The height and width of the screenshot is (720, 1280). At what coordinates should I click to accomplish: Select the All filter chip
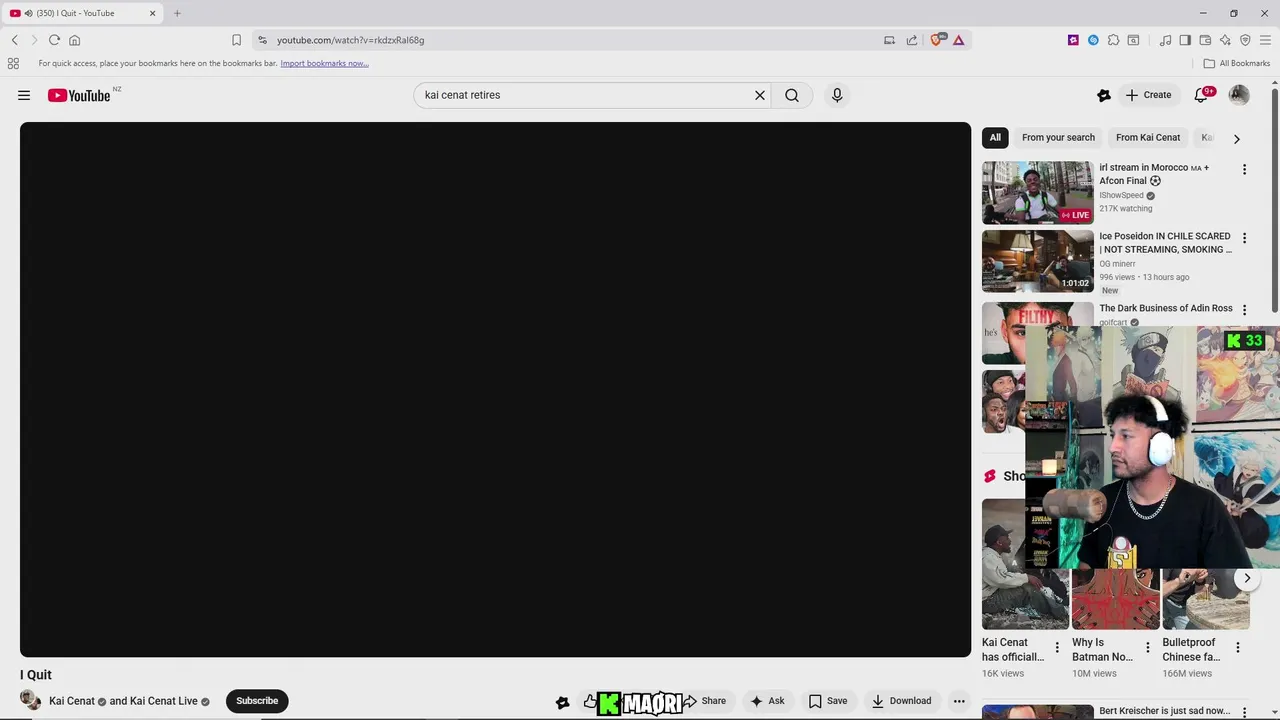[995, 138]
